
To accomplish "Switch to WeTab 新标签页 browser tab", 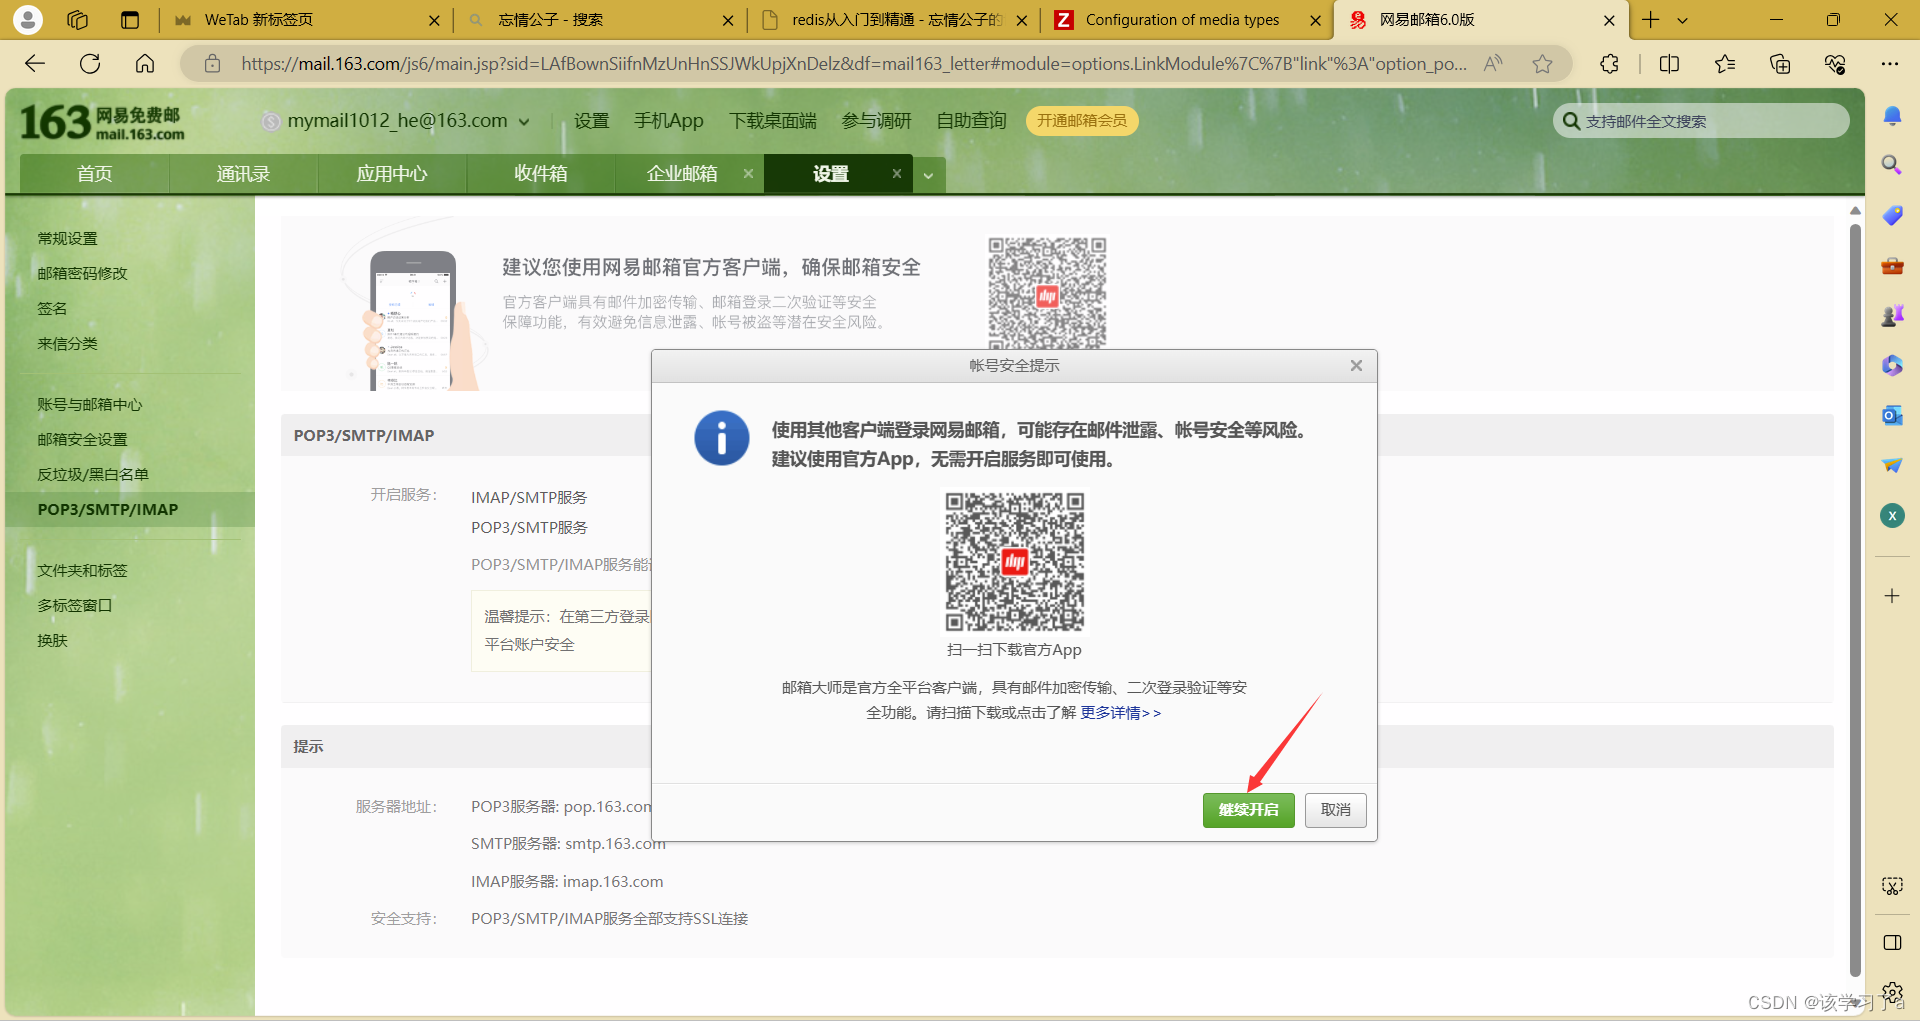I will [x=305, y=20].
